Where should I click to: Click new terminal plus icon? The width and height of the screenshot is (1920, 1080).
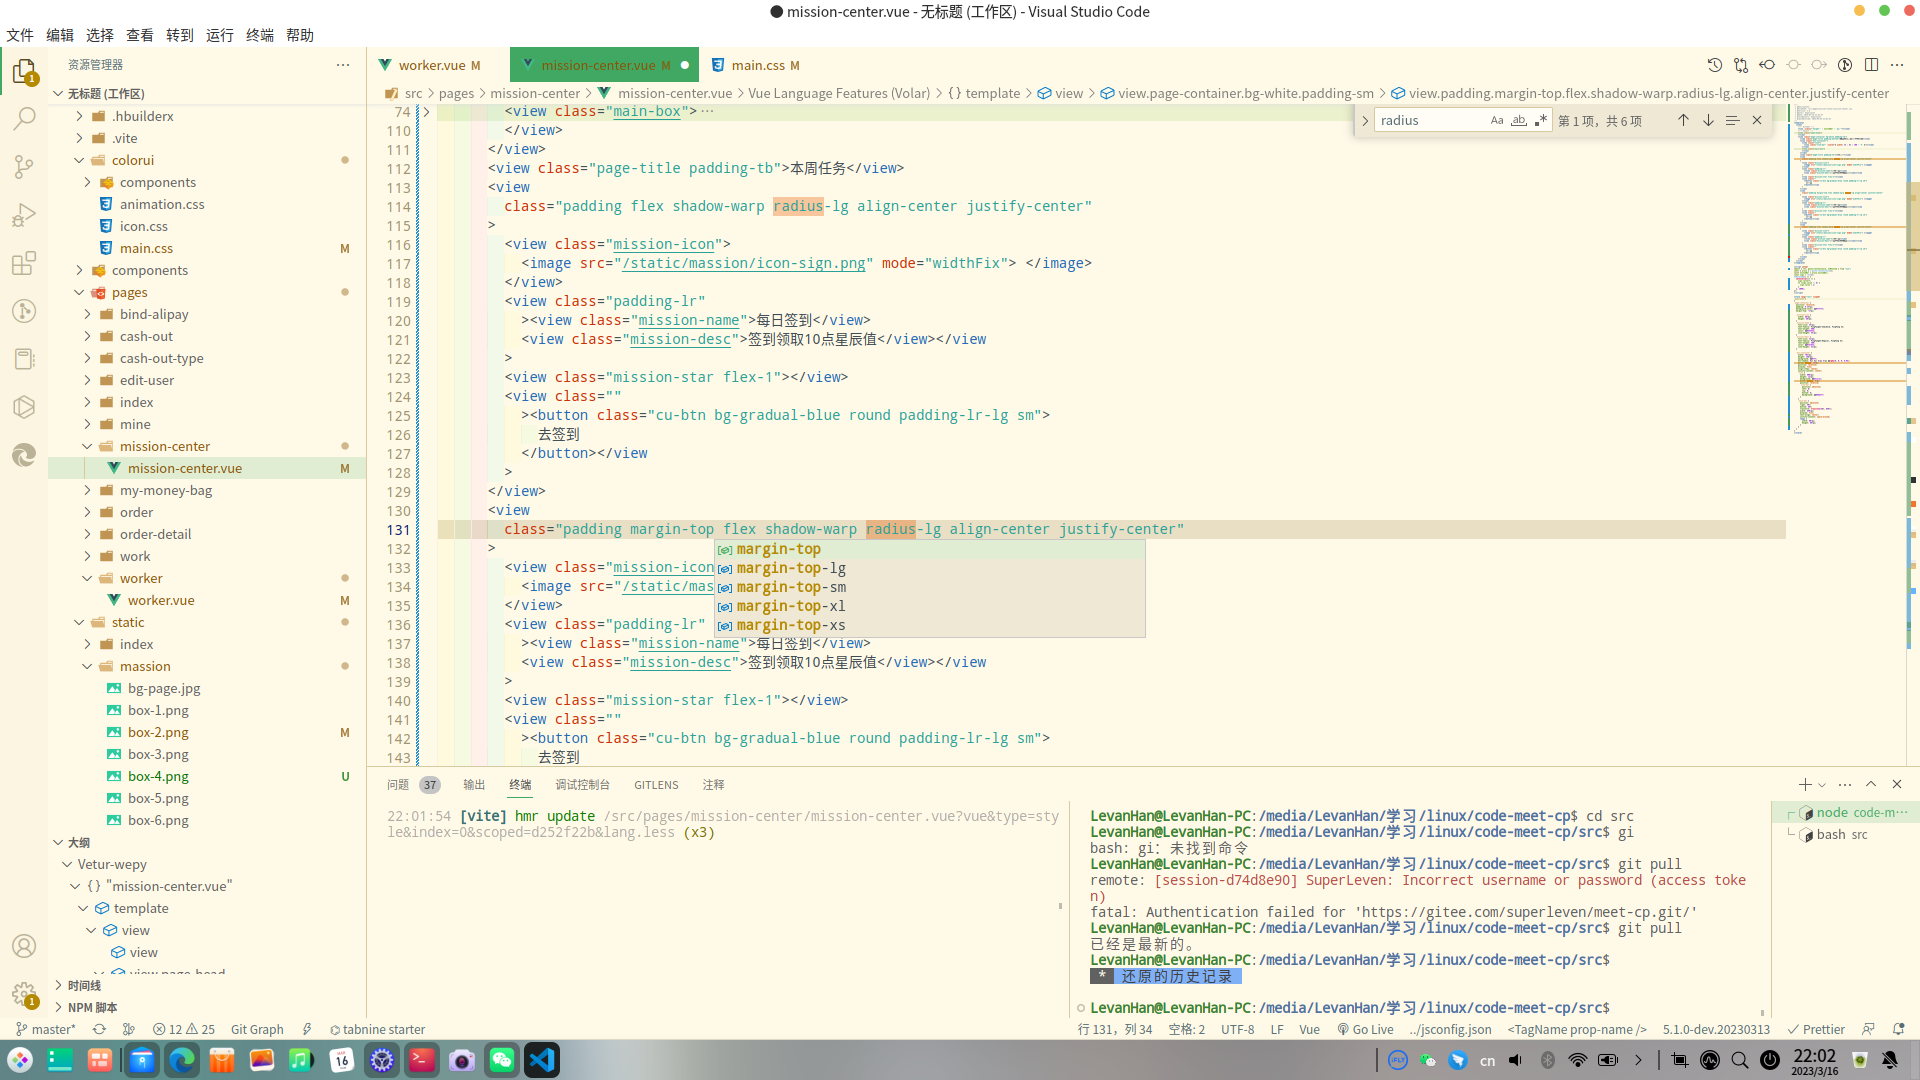[1804, 785]
